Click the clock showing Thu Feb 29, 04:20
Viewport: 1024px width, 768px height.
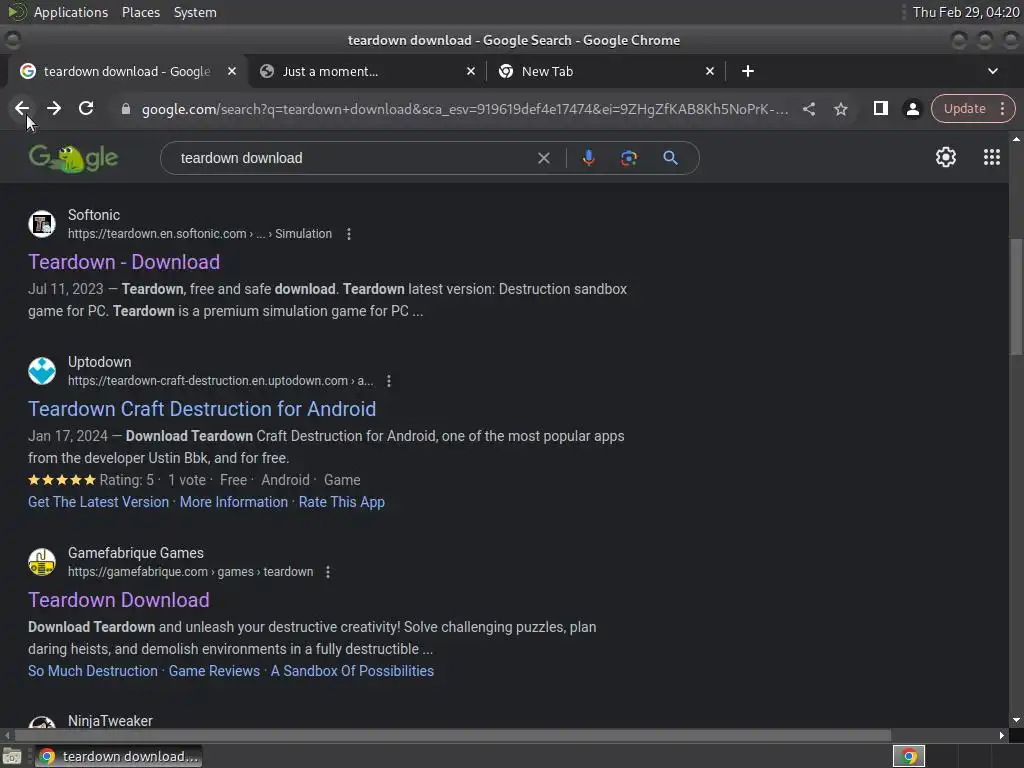tap(966, 12)
